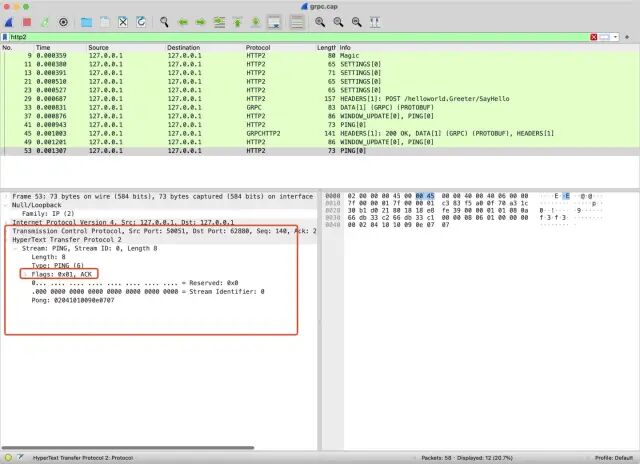Start capturing packets with shark fin icon
The height and width of the screenshot is (464, 640).
[9, 22]
